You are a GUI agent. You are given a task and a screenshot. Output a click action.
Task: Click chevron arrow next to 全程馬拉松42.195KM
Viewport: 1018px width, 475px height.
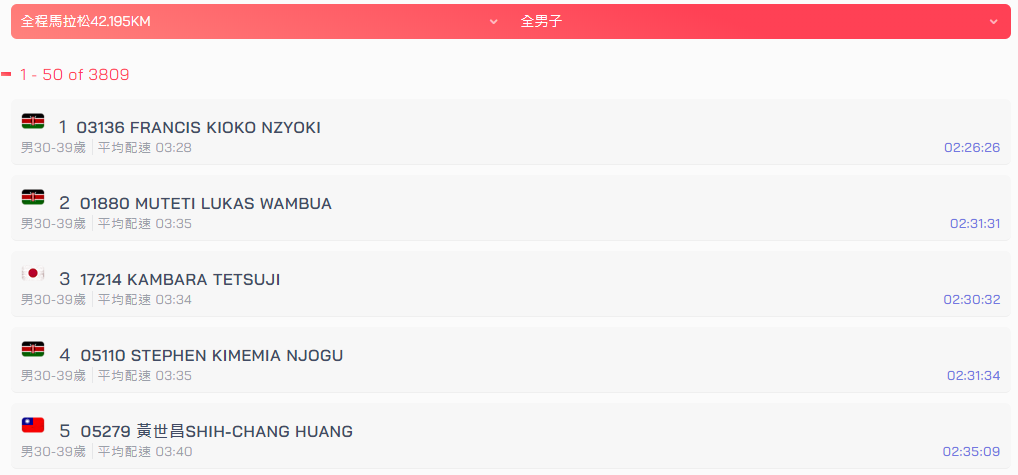tap(493, 22)
